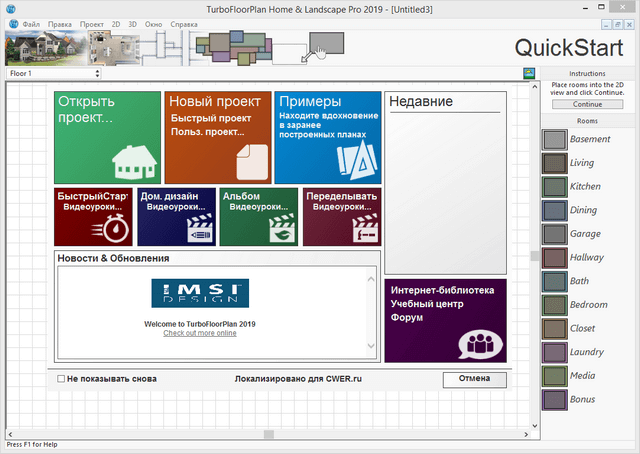The image size is (640, 454).
Task: Follow the Check out more online link
Action: (200, 333)
